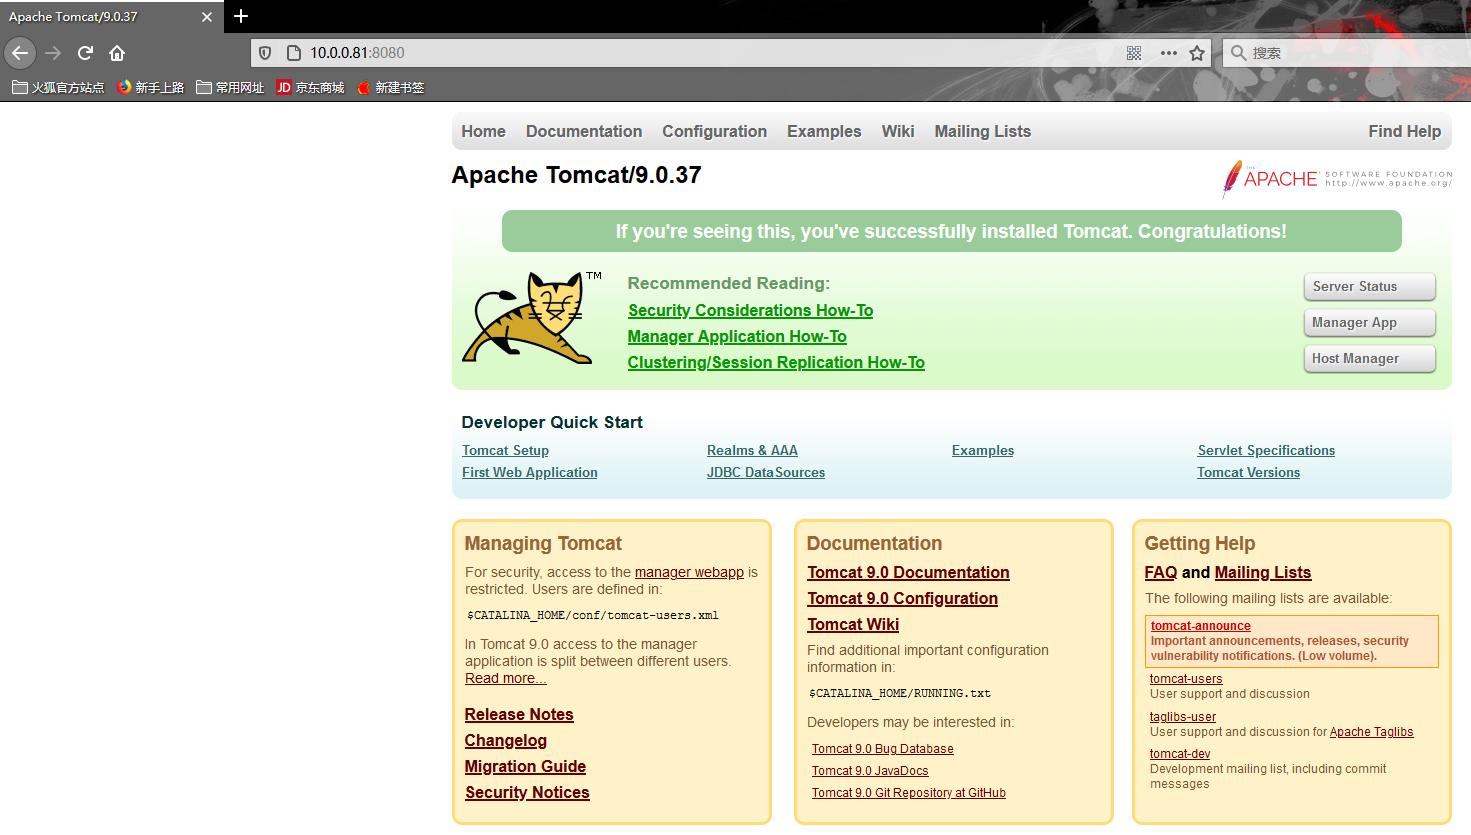This screenshot has height=835, width=1471.
Task: Open the Tomcat Versions link
Action: tap(1248, 472)
